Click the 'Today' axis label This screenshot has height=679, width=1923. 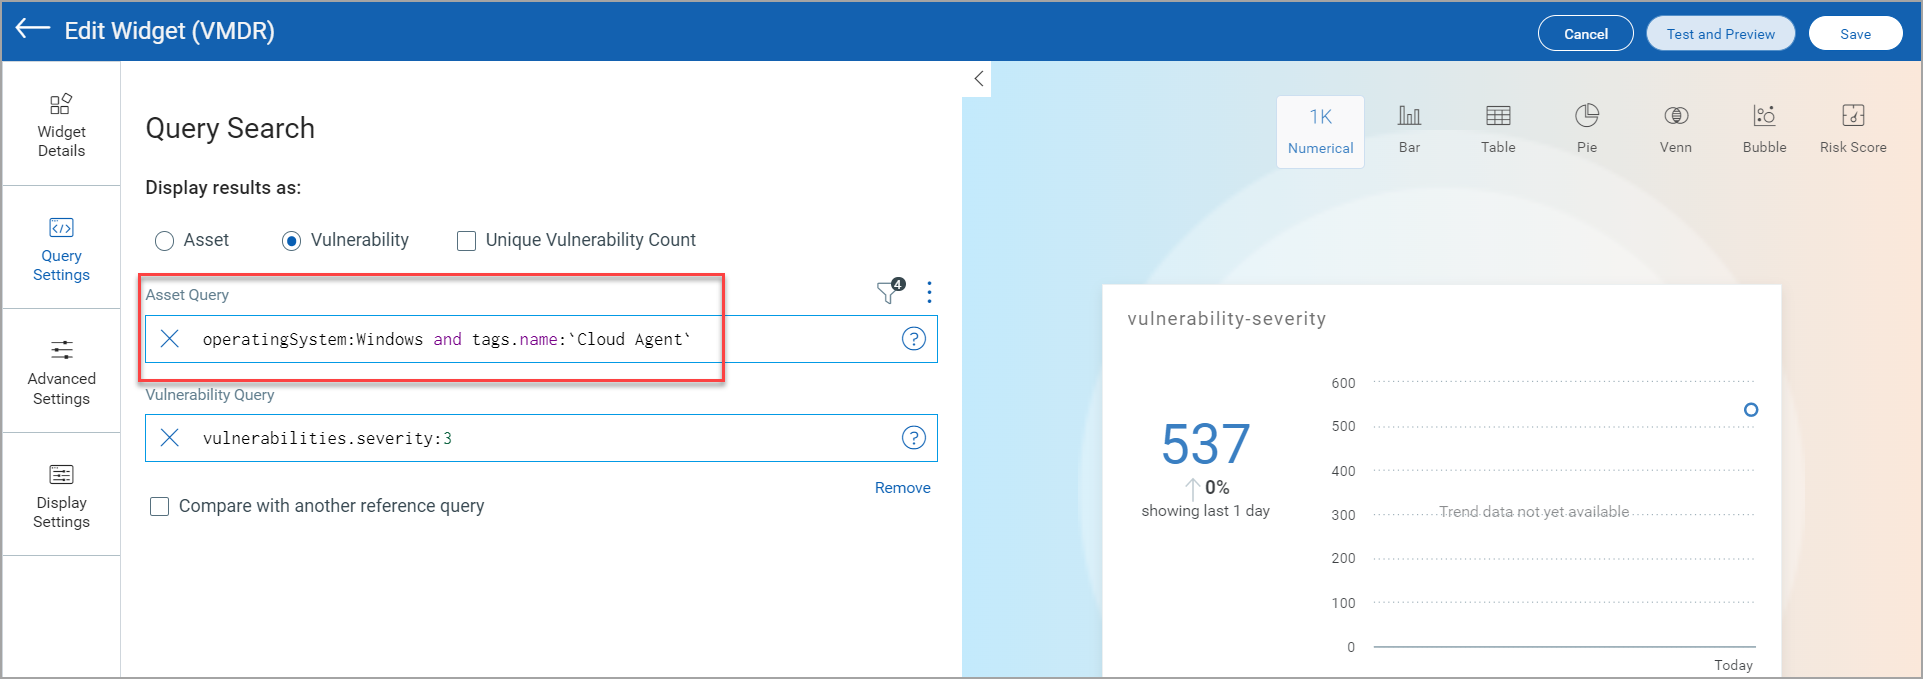(x=1734, y=665)
